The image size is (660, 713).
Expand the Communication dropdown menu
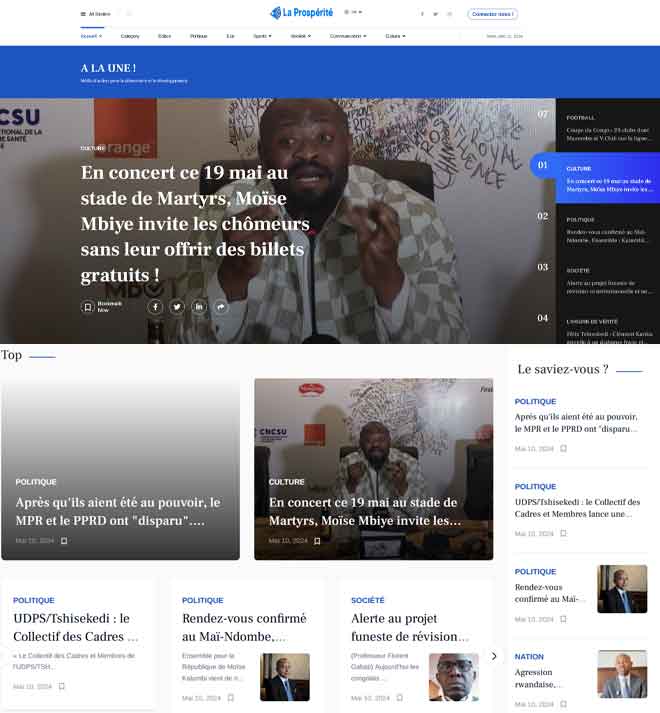347,36
